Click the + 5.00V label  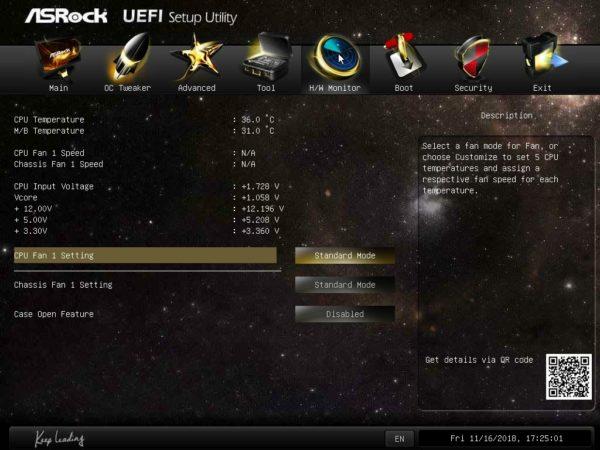31,220
